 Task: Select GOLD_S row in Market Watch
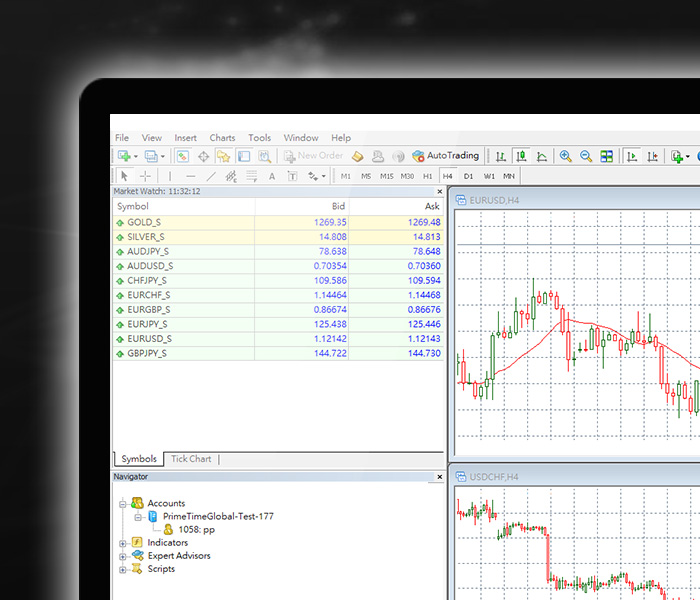coord(278,222)
